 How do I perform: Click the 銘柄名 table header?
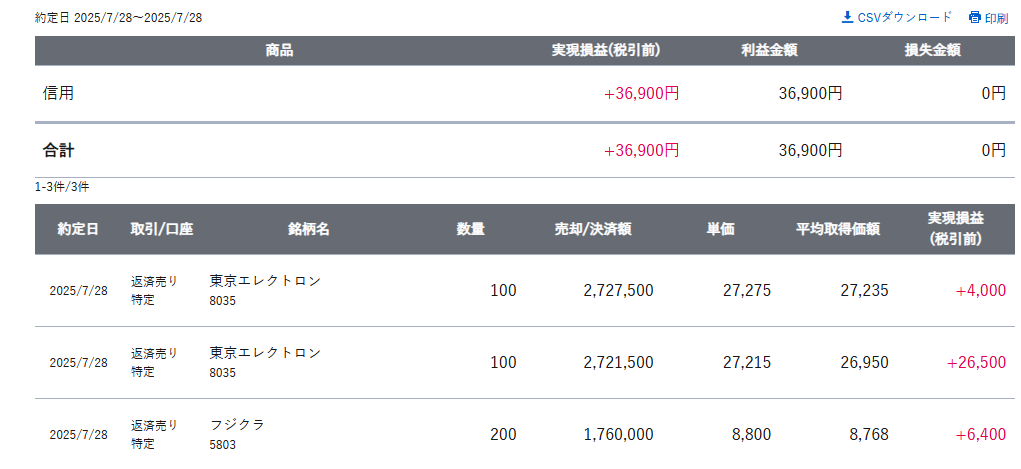[x=309, y=229]
